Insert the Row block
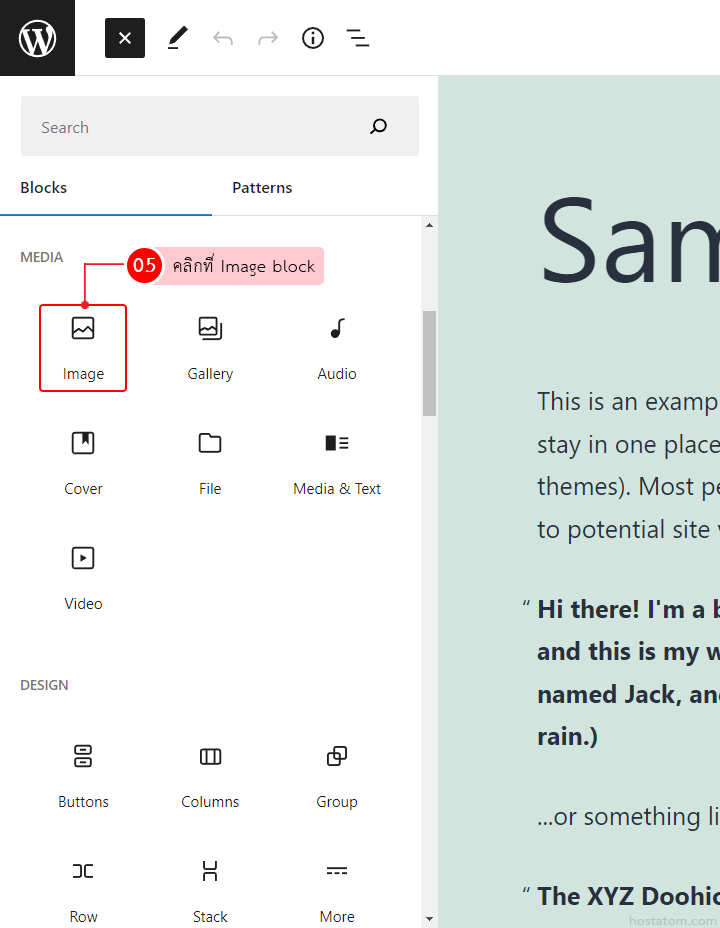Screen dimensions: 720x928 point(83,888)
